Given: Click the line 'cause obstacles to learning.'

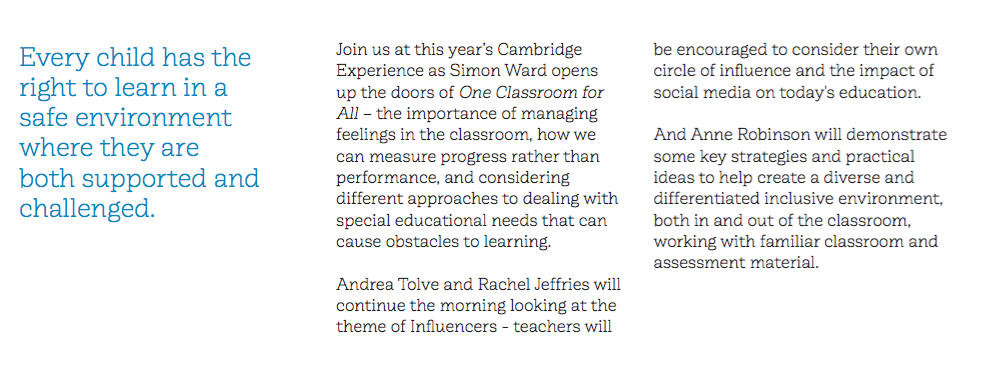Looking at the screenshot, I should coord(444,242).
